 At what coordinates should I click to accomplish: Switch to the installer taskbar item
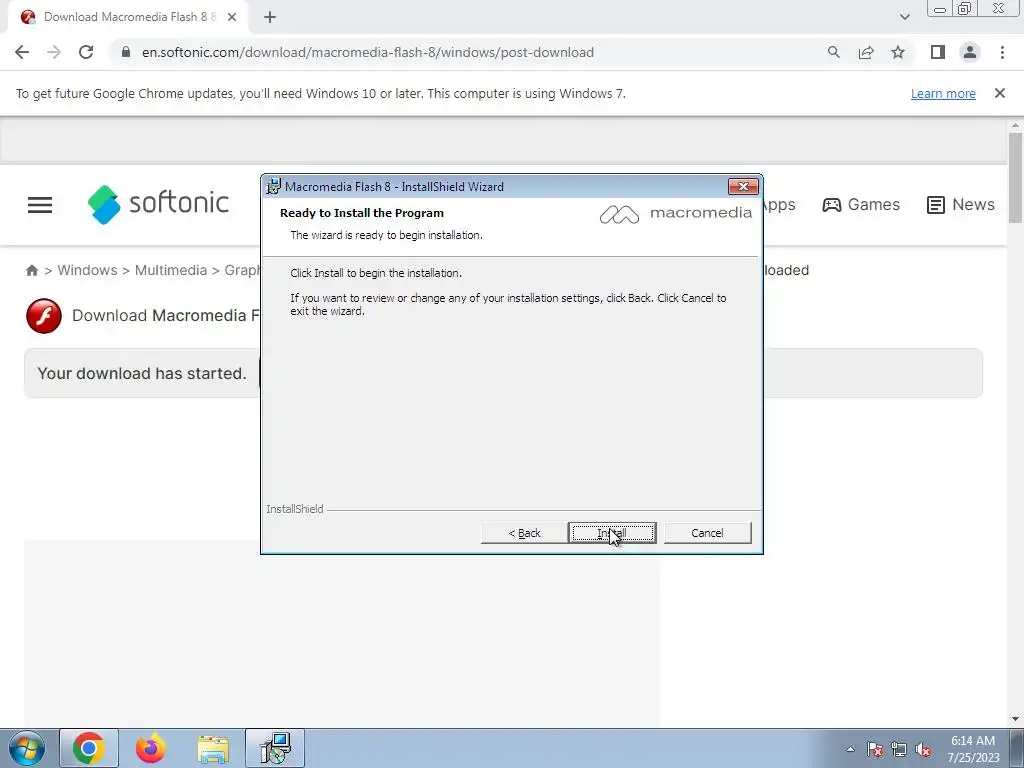[275, 748]
